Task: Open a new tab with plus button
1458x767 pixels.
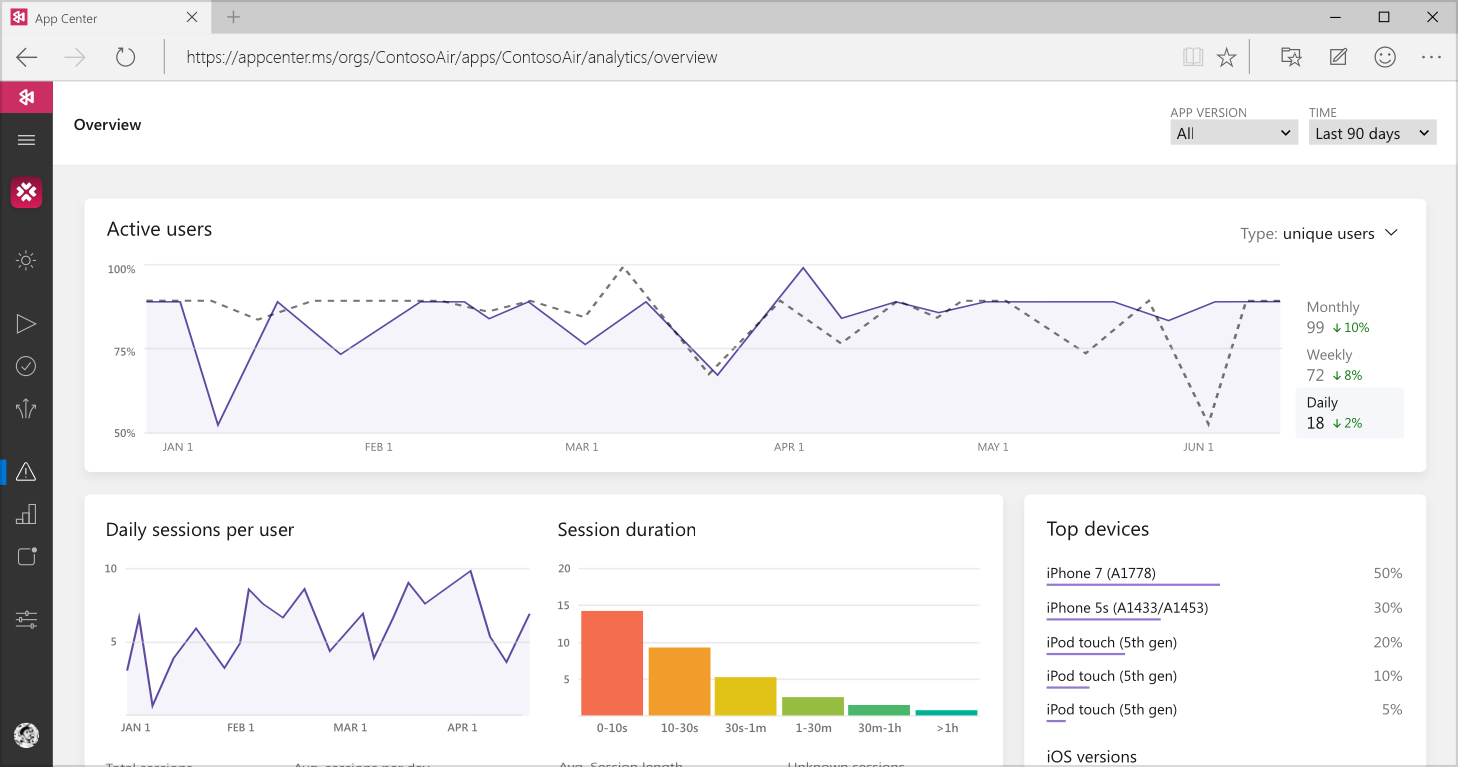Action: (233, 17)
